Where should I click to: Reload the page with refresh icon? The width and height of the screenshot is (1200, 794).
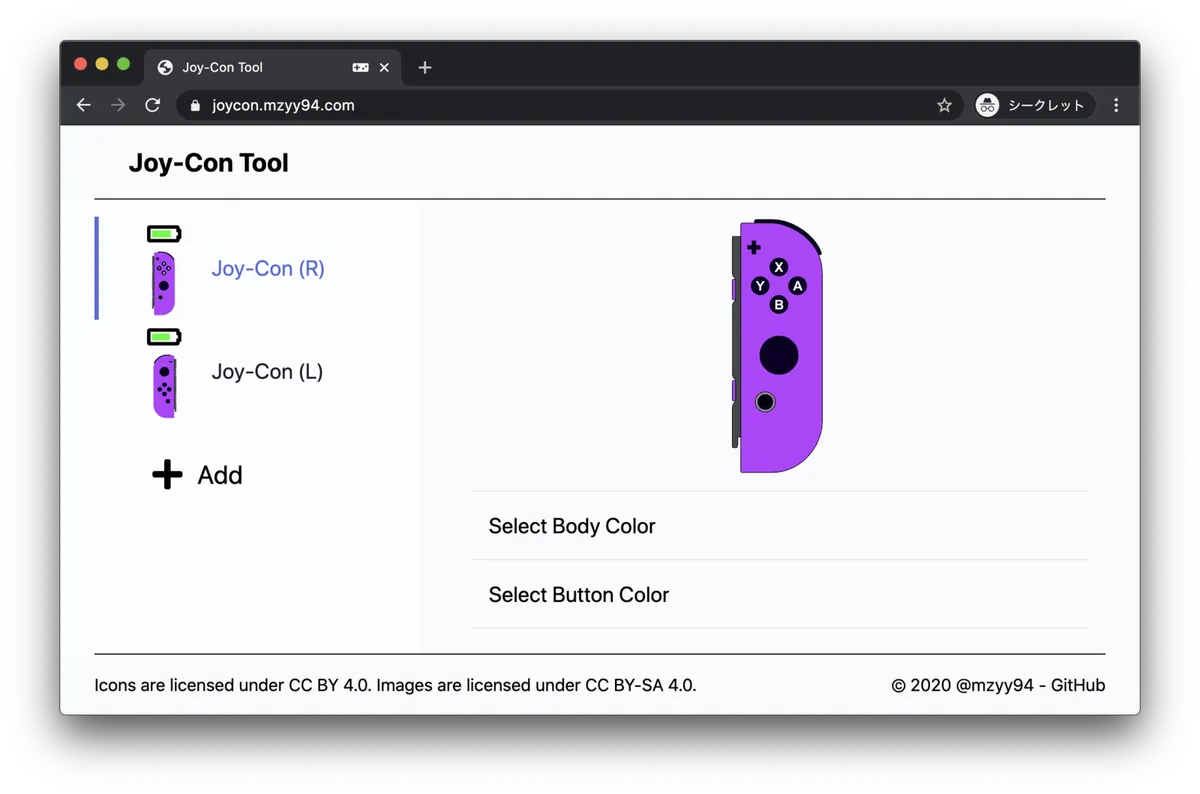pyautogui.click(x=152, y=105)
